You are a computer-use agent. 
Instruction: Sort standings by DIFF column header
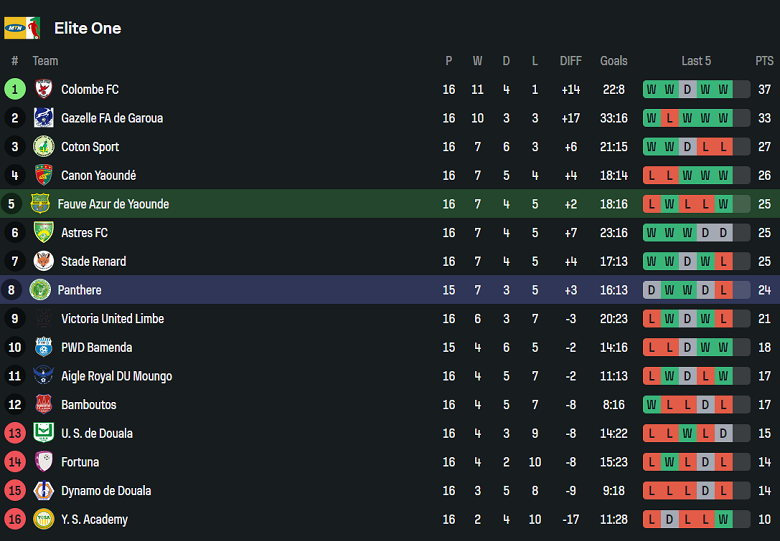point(571,61)
